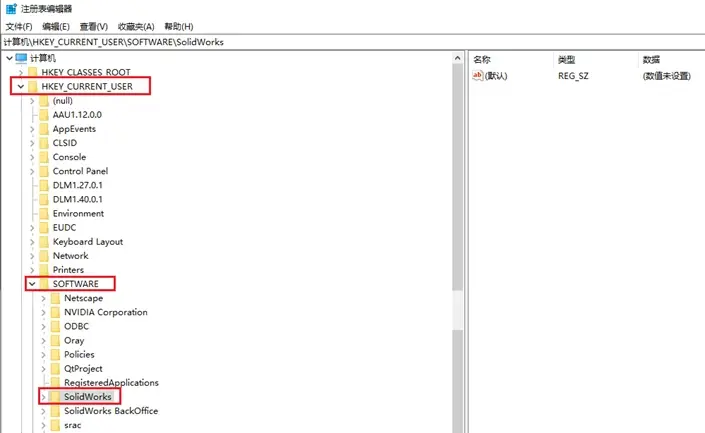Image resolution: width=705 pixels, height=433 pixels.
Task: Click the SolidWorks BackOffice folder icon
Action: 55,411
